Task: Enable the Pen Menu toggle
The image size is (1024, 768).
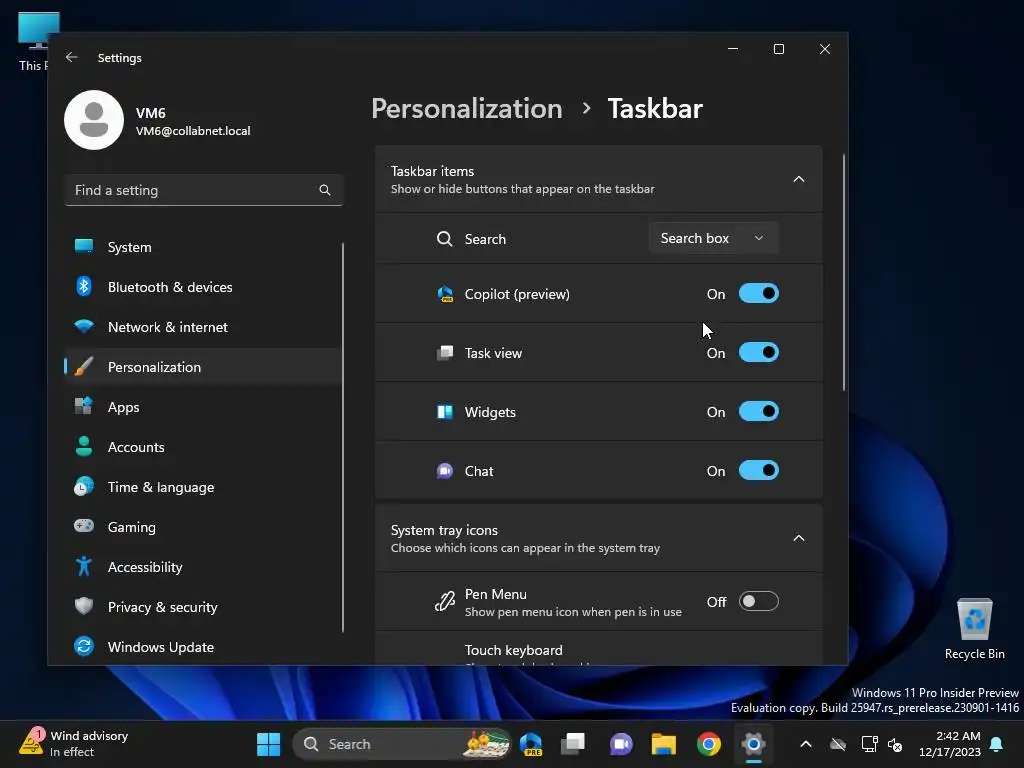Action: 759,601
